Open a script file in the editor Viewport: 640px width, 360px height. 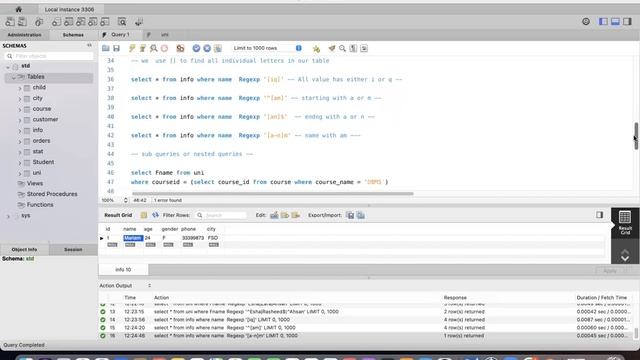tap(106, 48)
